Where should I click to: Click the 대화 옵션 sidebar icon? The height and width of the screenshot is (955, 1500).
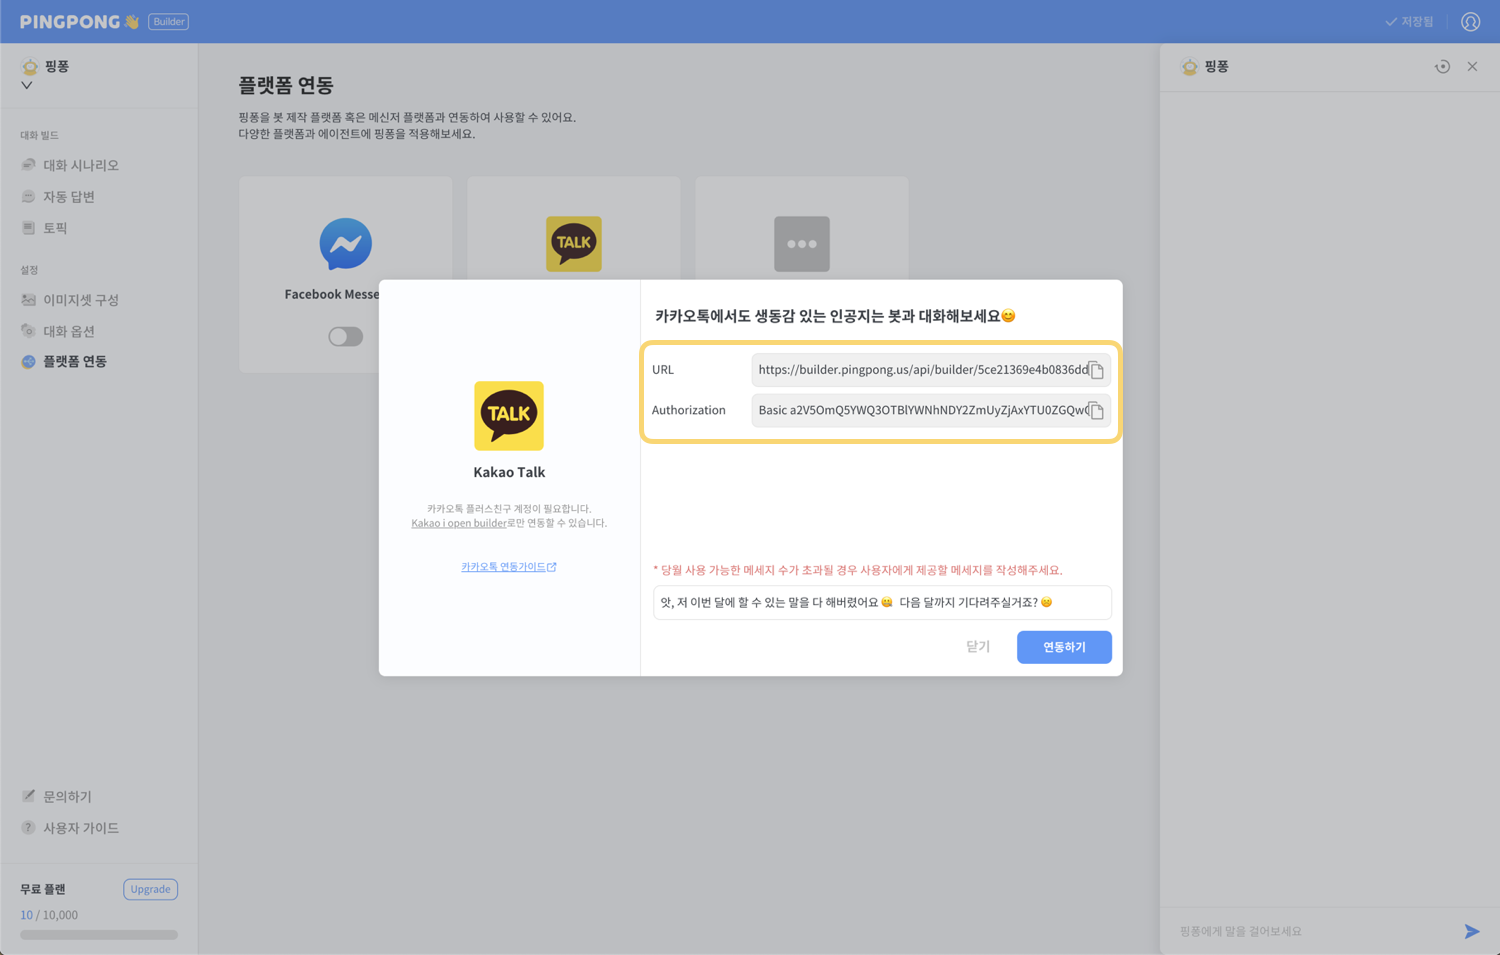pos(28,331)
